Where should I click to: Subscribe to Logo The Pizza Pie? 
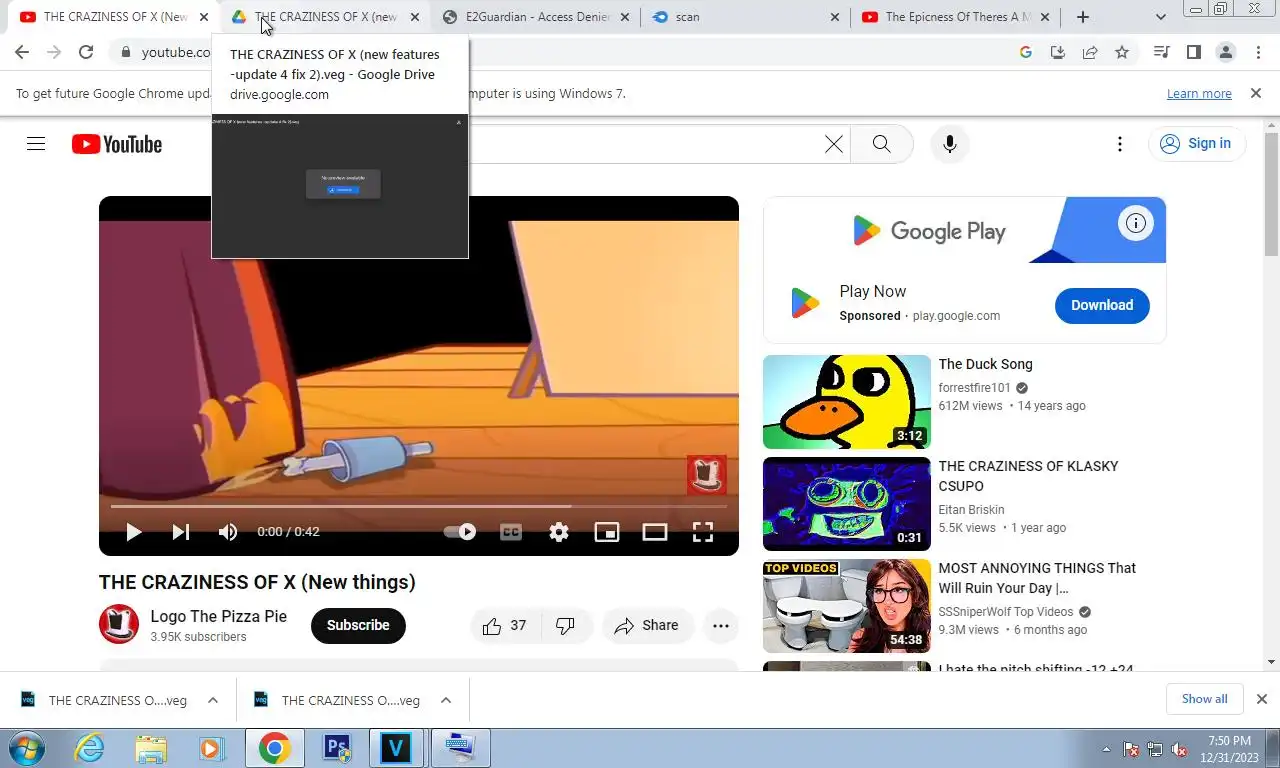pyautogui.click(x=358, y=625)
